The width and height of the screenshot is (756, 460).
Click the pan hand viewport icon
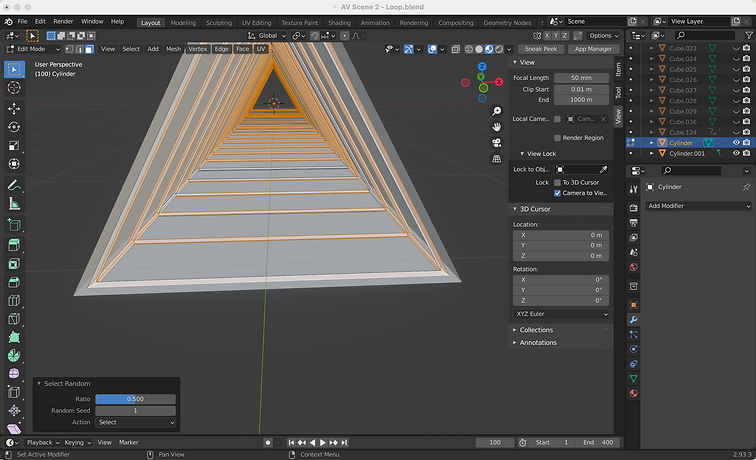[496, 127]
